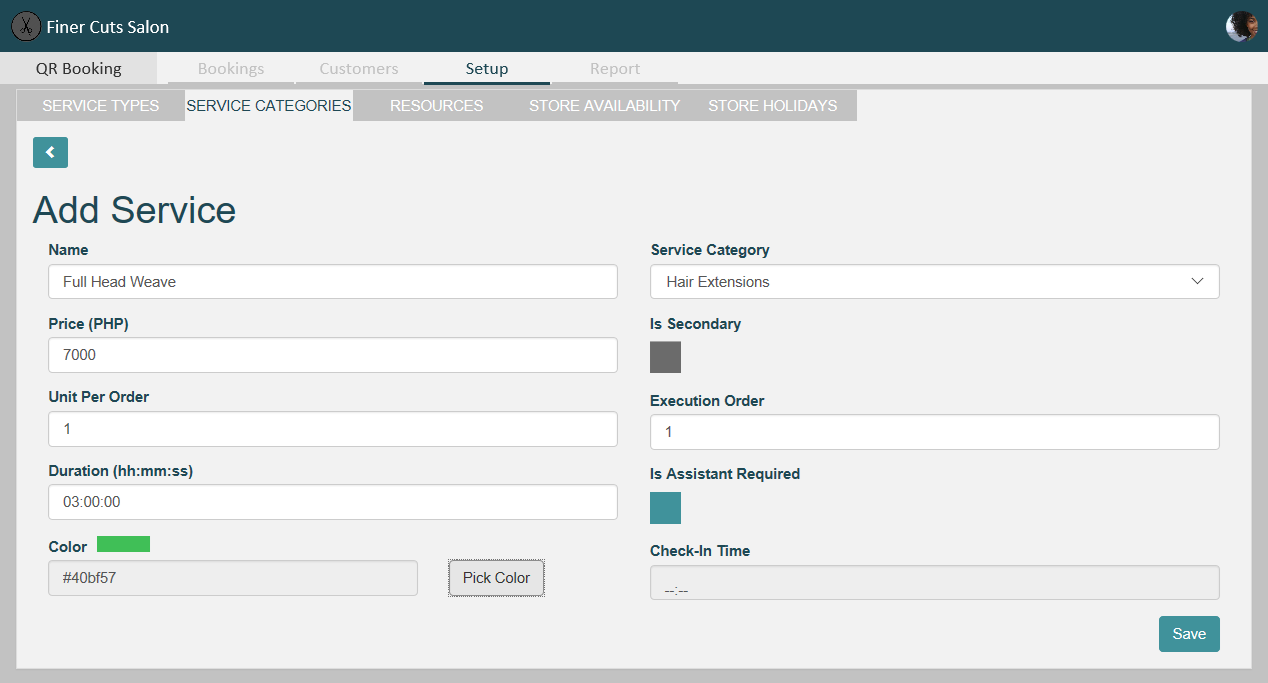Click the green color preview swatch

(123, 544)
